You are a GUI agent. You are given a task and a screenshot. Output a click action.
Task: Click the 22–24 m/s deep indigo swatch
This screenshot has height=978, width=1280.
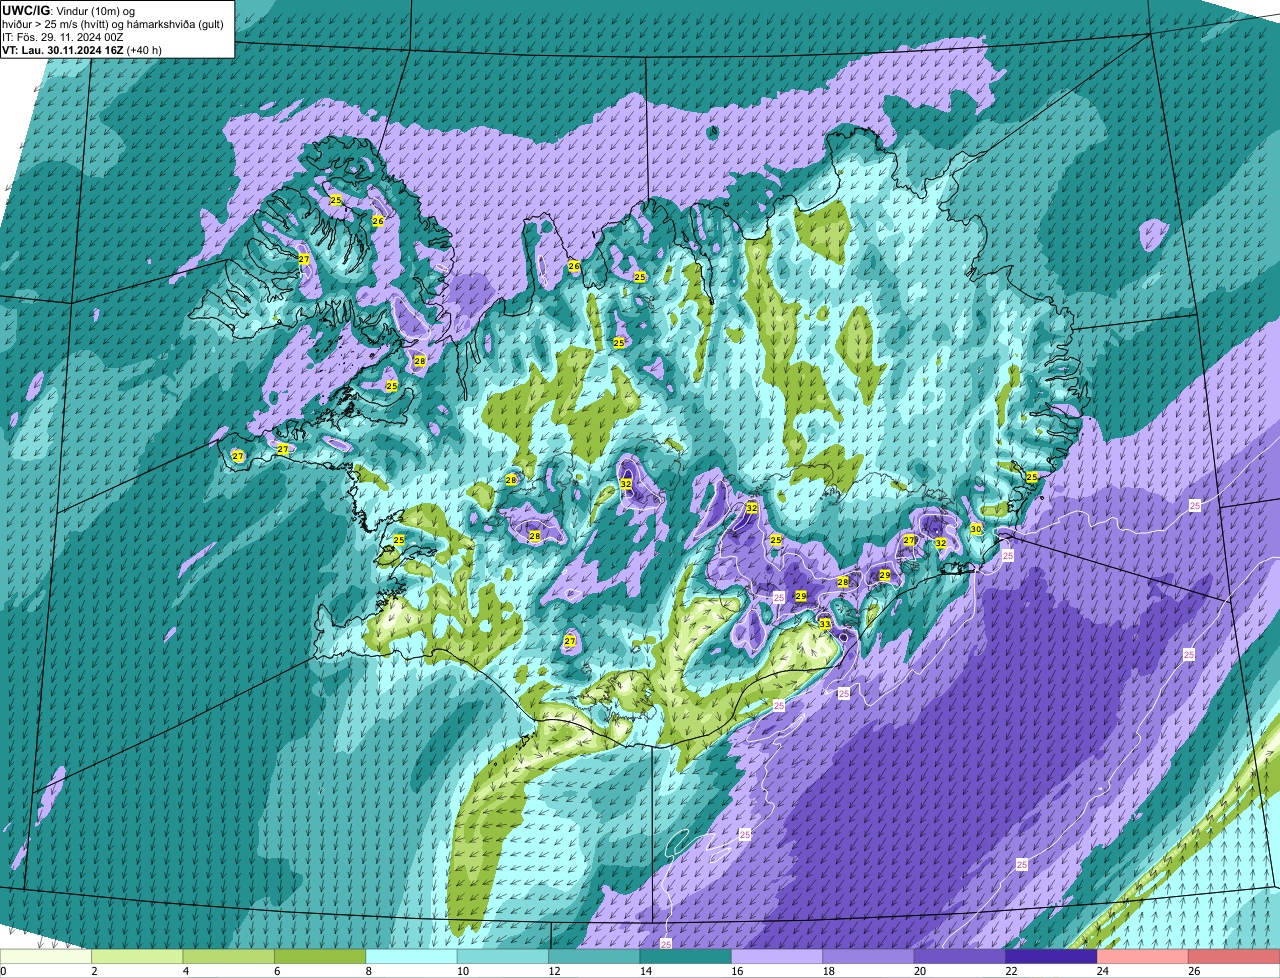tap(1051, 957)
